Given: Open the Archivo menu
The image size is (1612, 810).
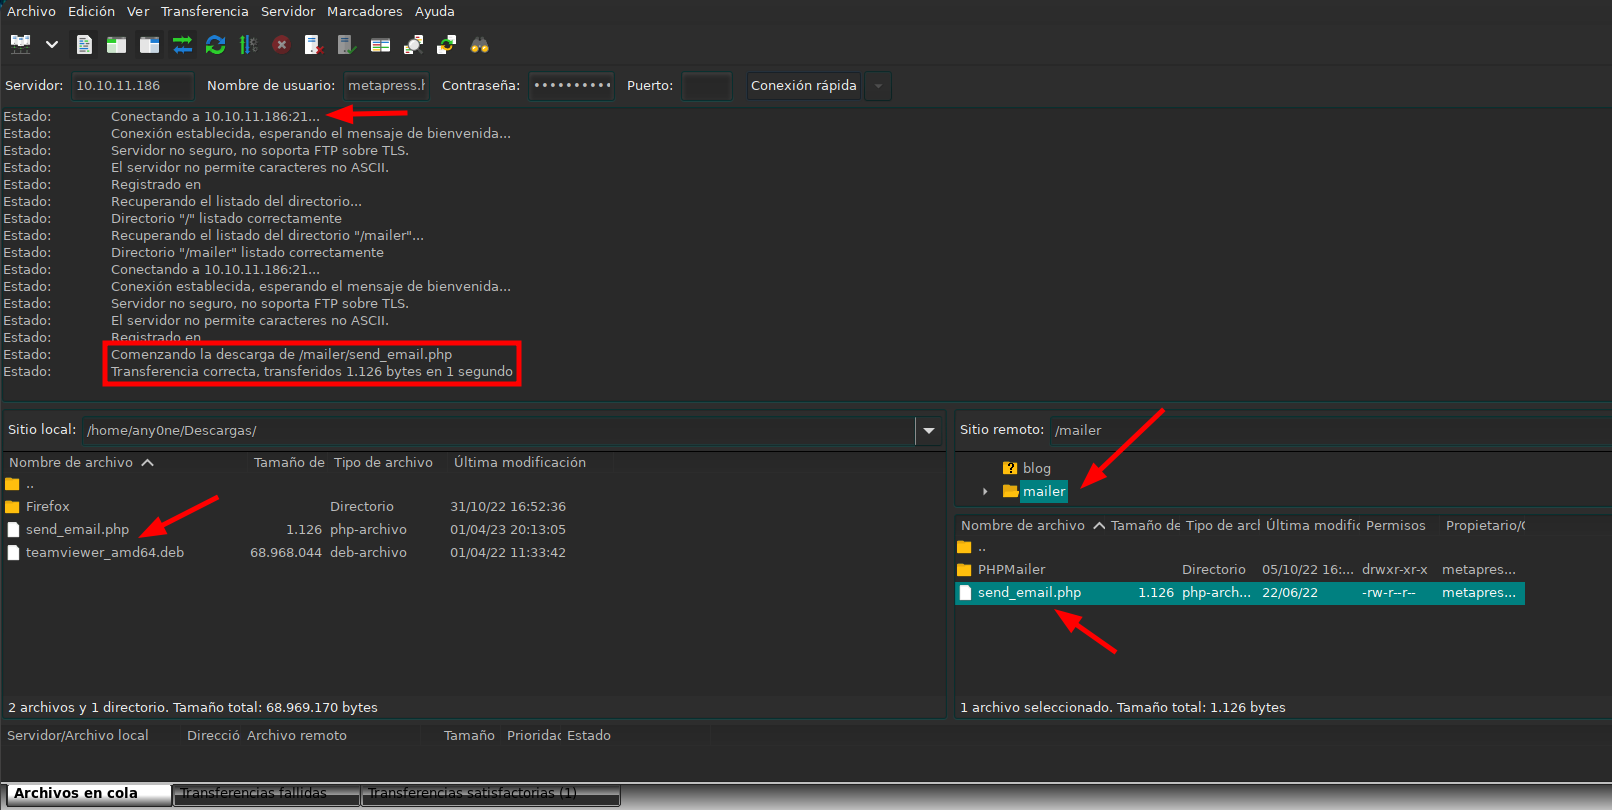Looking at the screenshot, I should click(x=31, y=11).
